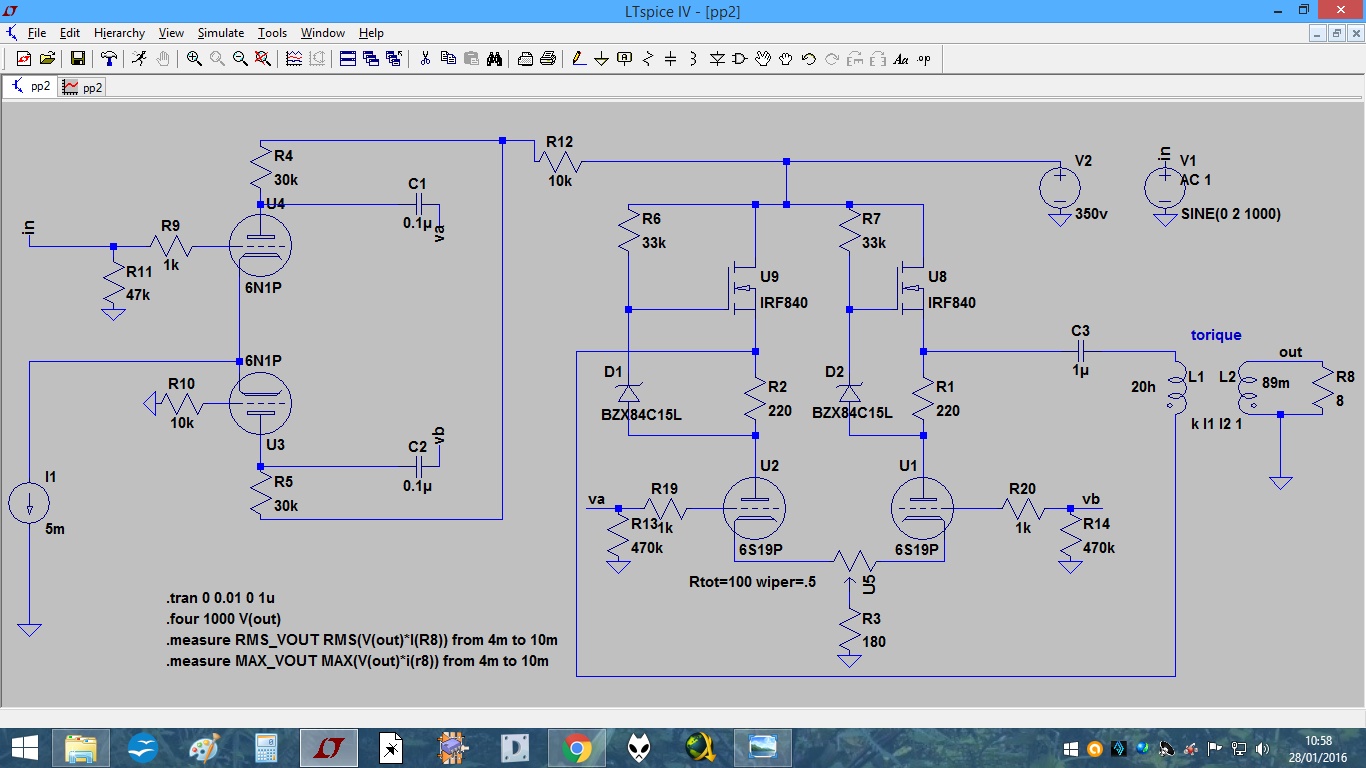Select the SPICE Directive (.op) tool

click(x=924, y=59)
